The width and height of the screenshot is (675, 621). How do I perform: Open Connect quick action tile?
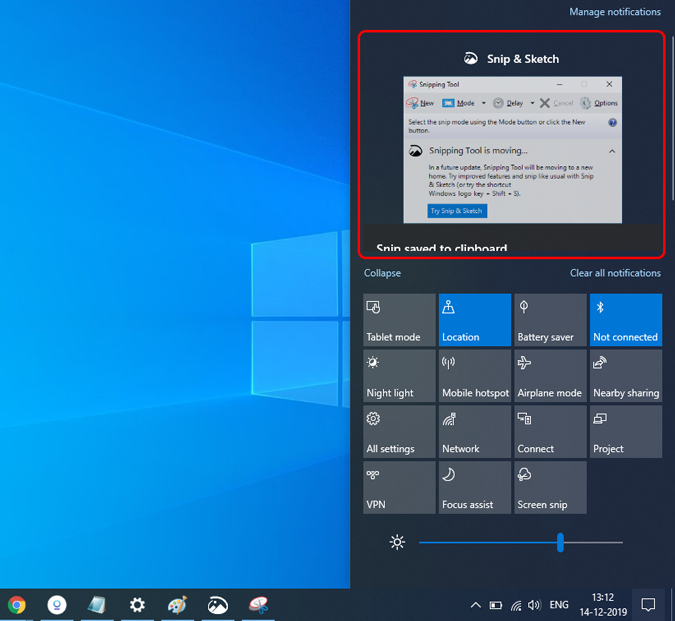coord(550,432)
